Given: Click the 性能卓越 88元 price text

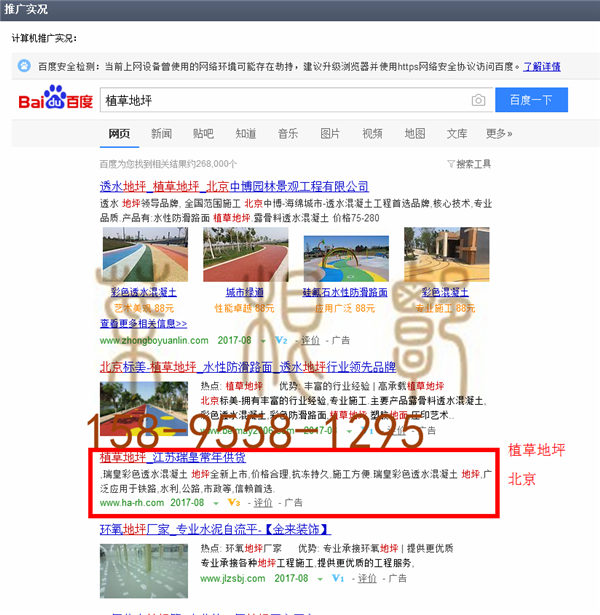Looking at the screenshot, I should [244, 308].
